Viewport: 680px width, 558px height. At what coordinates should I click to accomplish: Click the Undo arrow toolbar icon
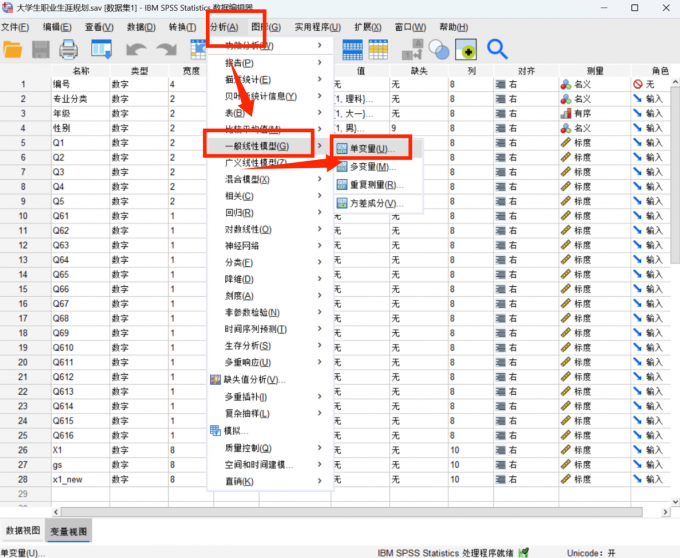pos(135,49)
